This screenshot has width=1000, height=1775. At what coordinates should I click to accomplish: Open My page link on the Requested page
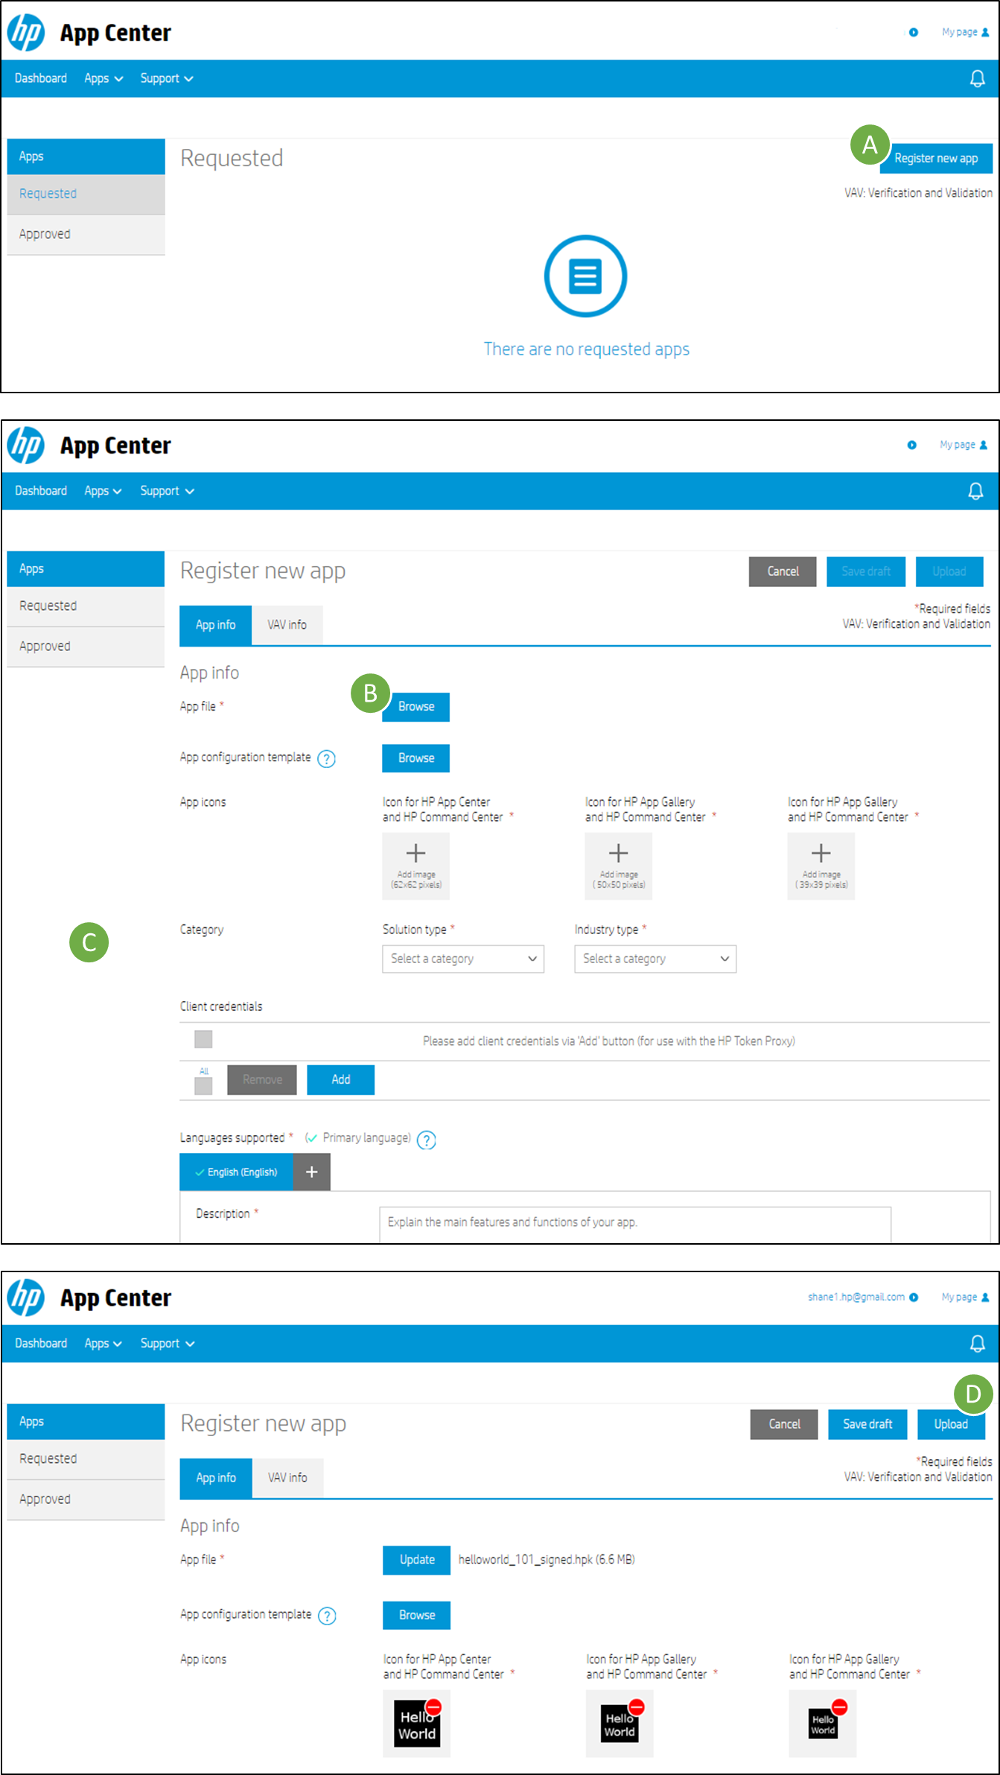[x=965, y=32]
